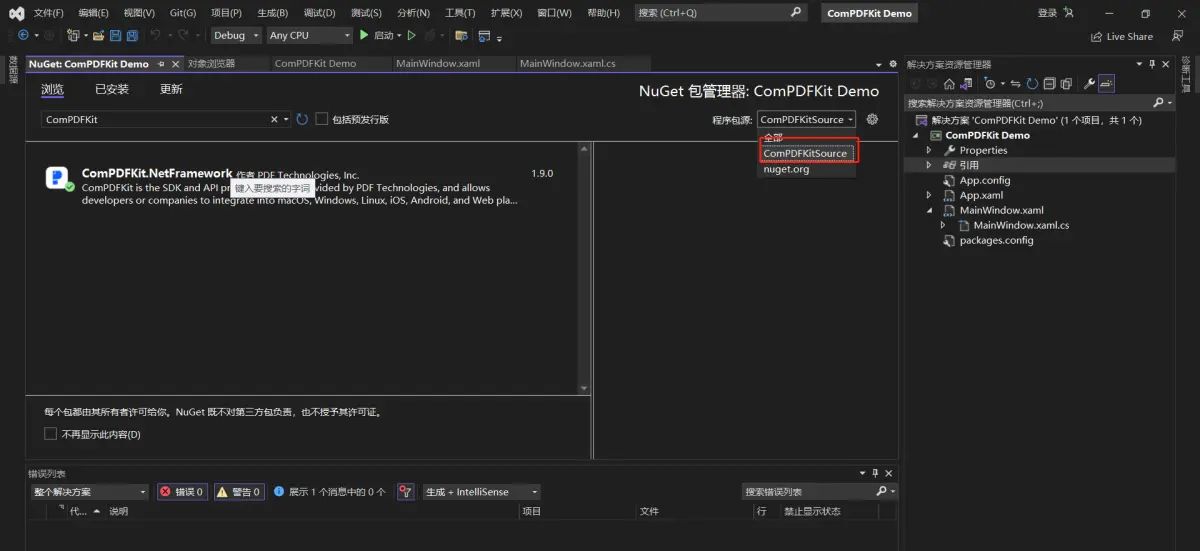
Task: Open the 程序包源 ComPDFKitSource dropdown
Action: (807, 119)
